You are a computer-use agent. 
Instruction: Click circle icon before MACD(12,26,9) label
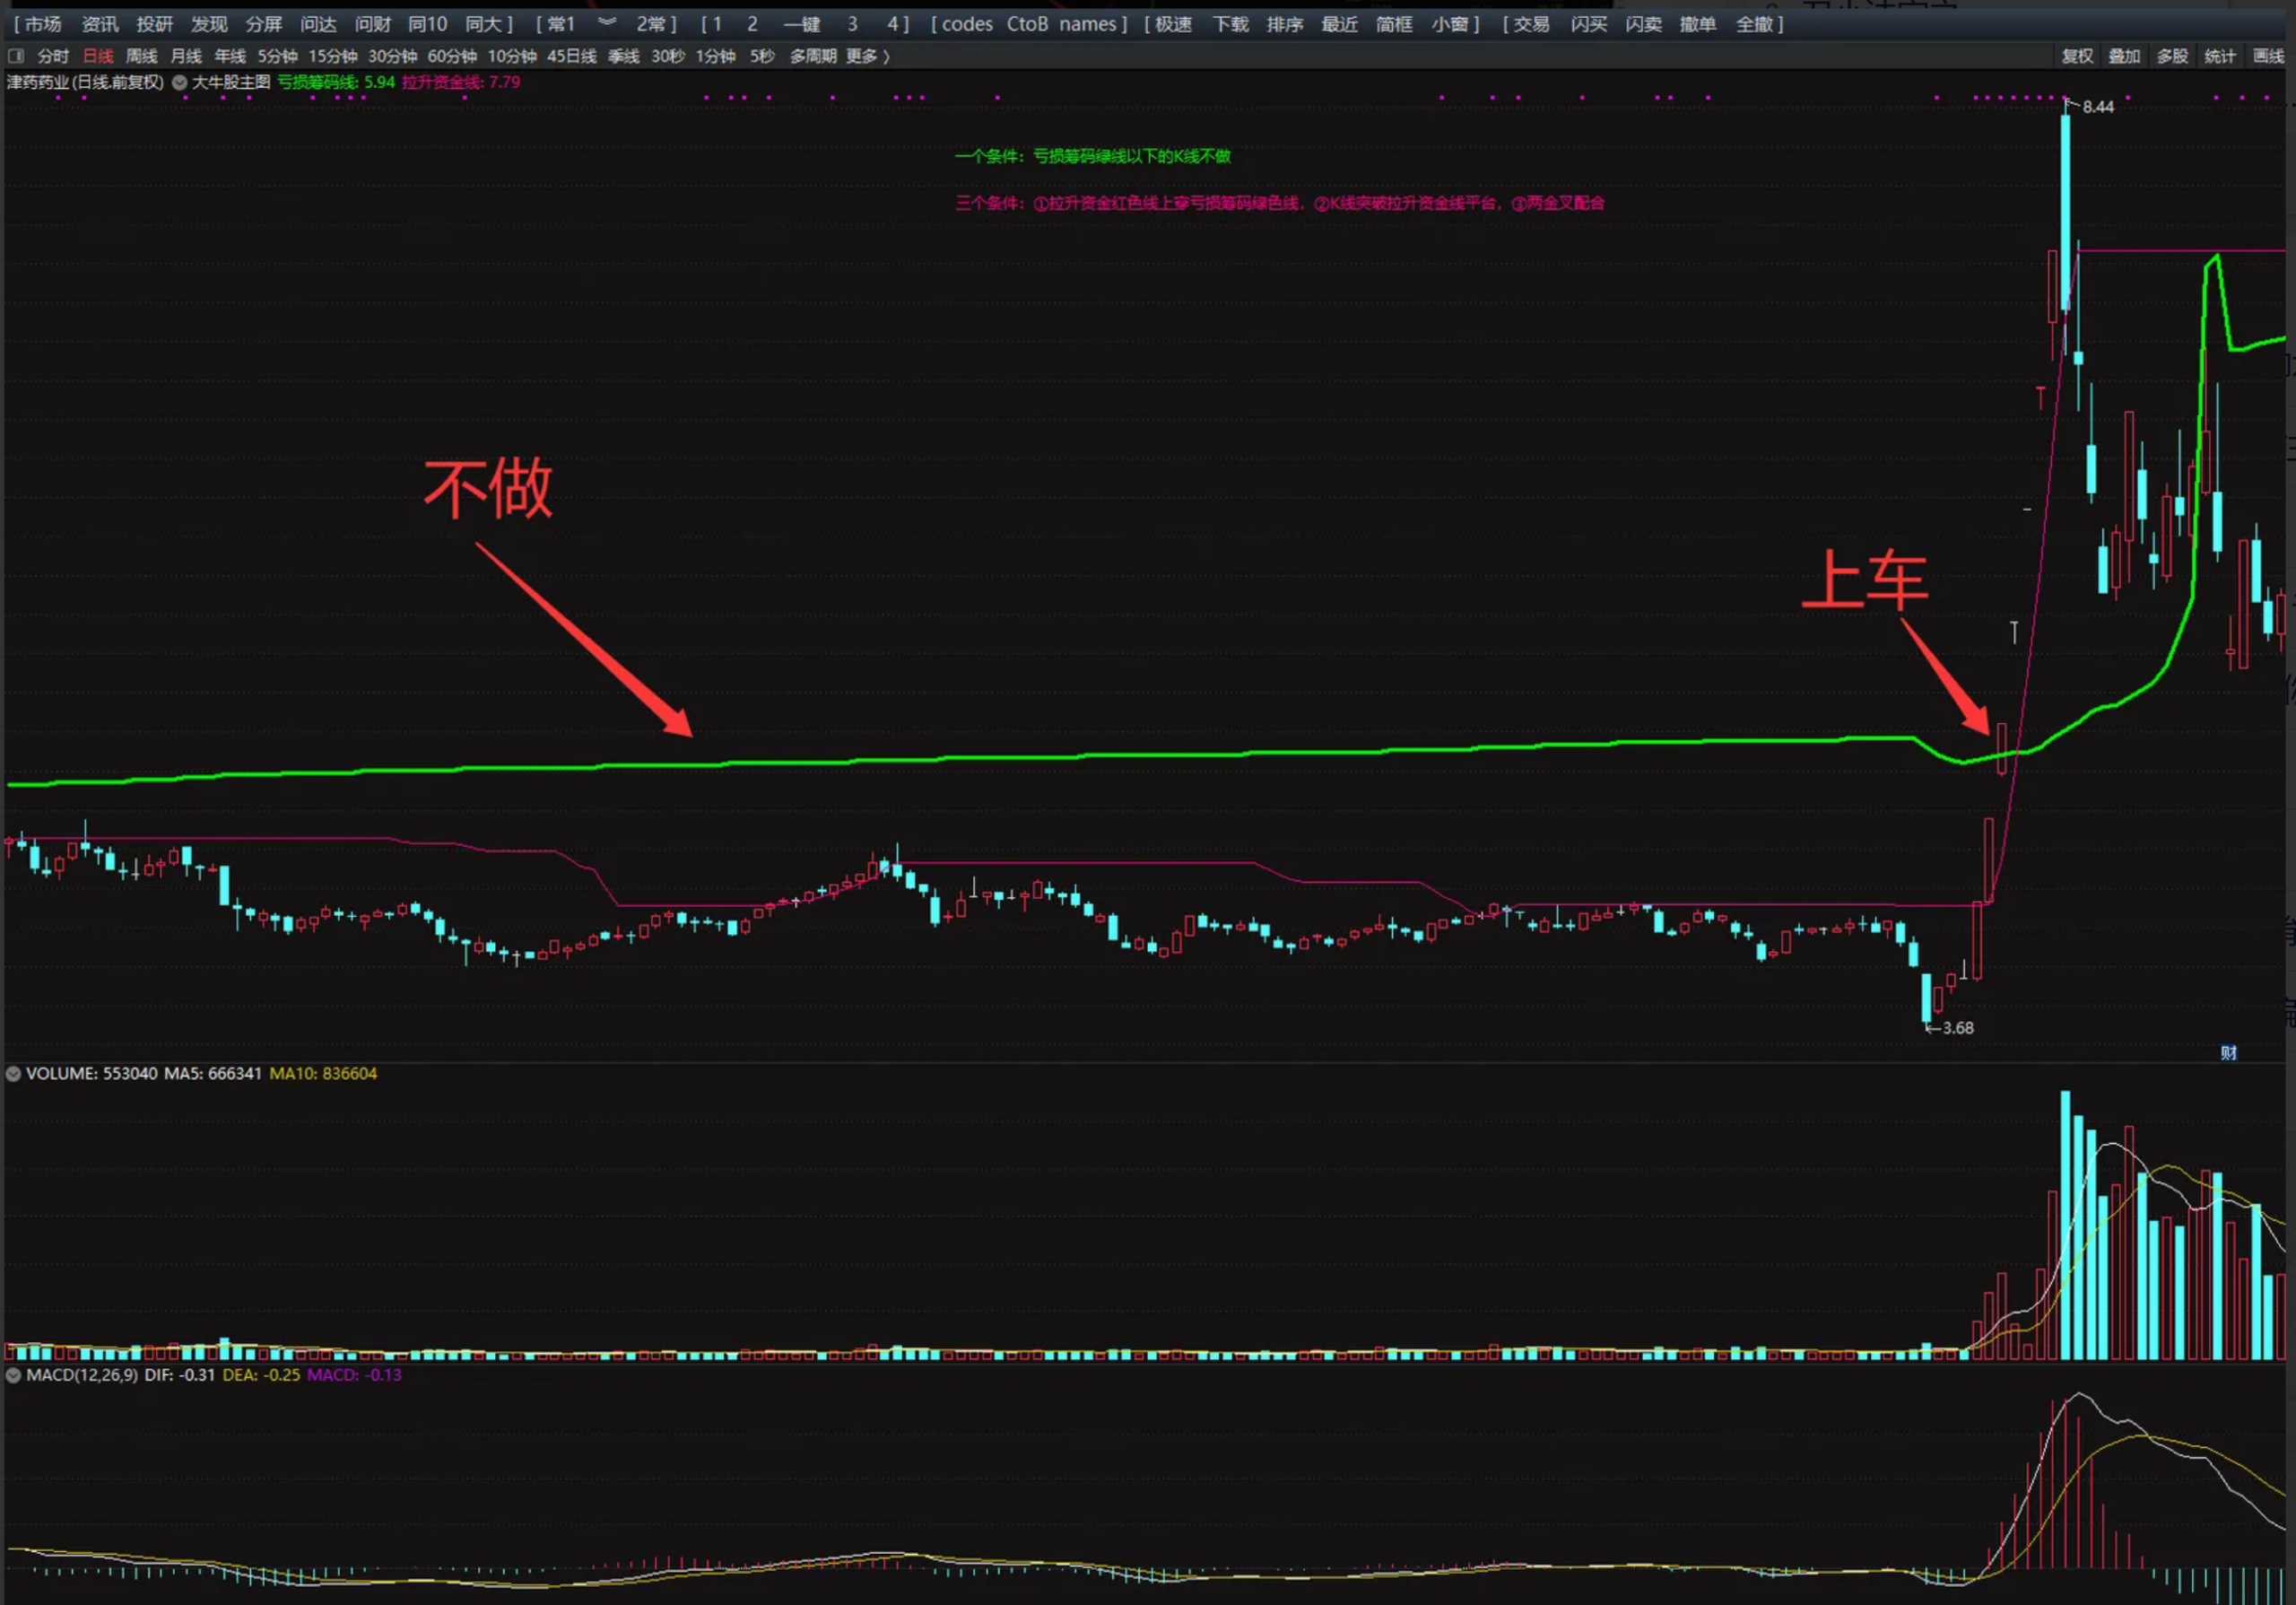14,1375
